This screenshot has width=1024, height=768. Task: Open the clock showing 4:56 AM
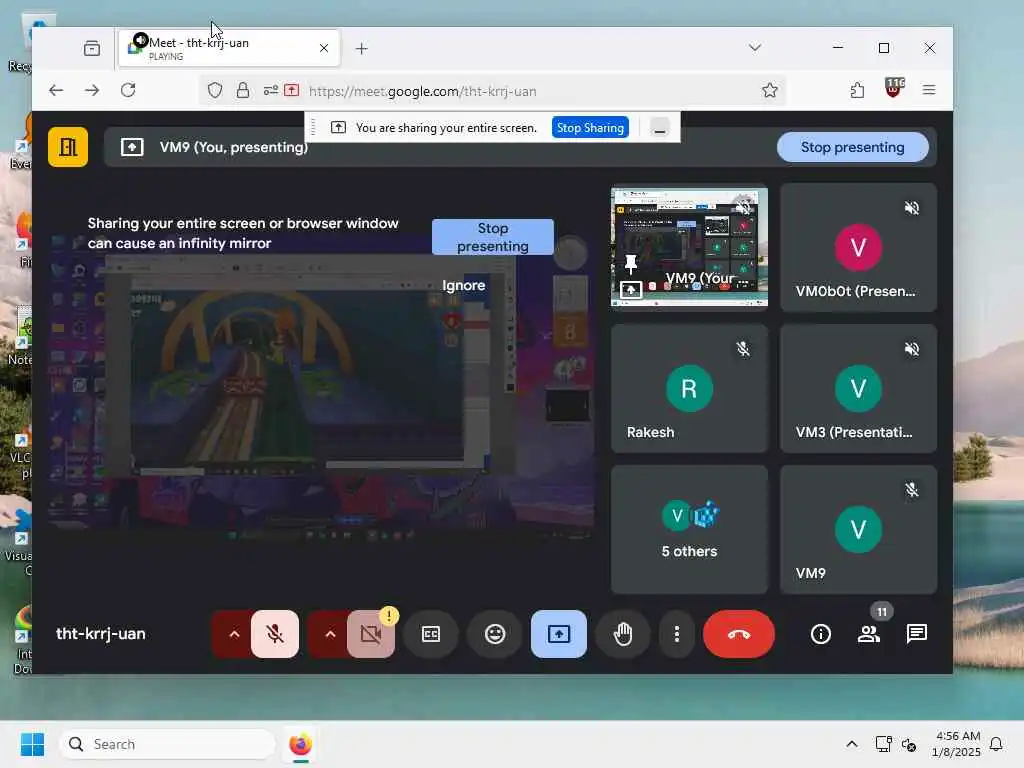click(957, 744)
